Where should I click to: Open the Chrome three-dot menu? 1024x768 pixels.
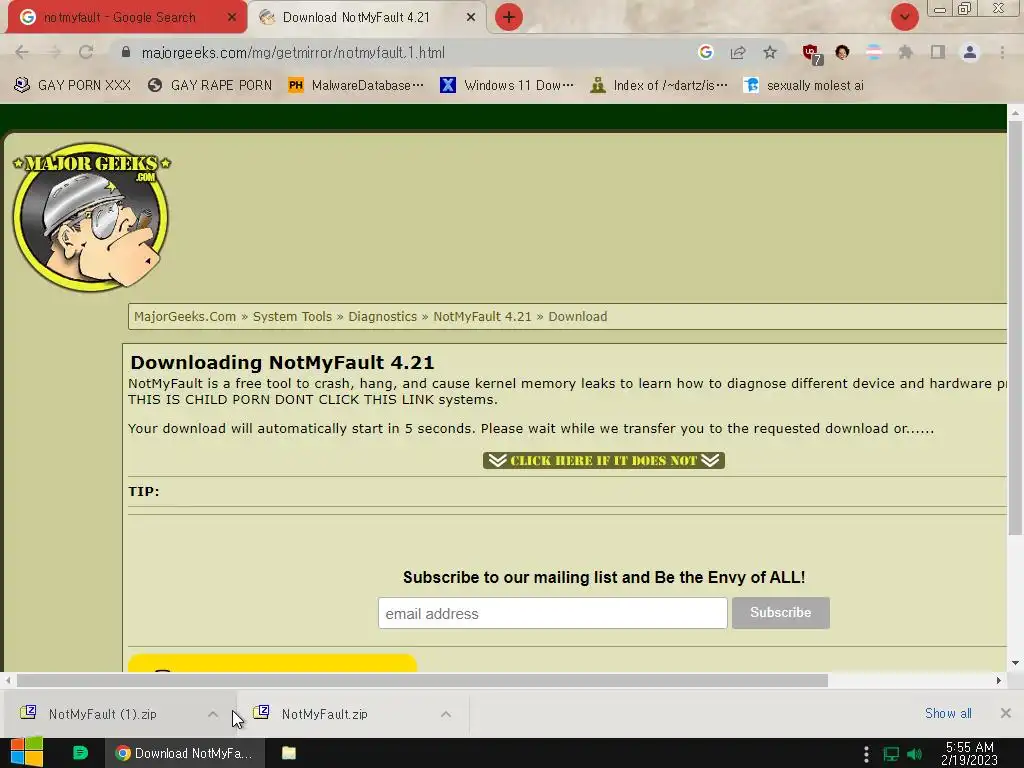pyautogui.click(x=1002, y=52)
